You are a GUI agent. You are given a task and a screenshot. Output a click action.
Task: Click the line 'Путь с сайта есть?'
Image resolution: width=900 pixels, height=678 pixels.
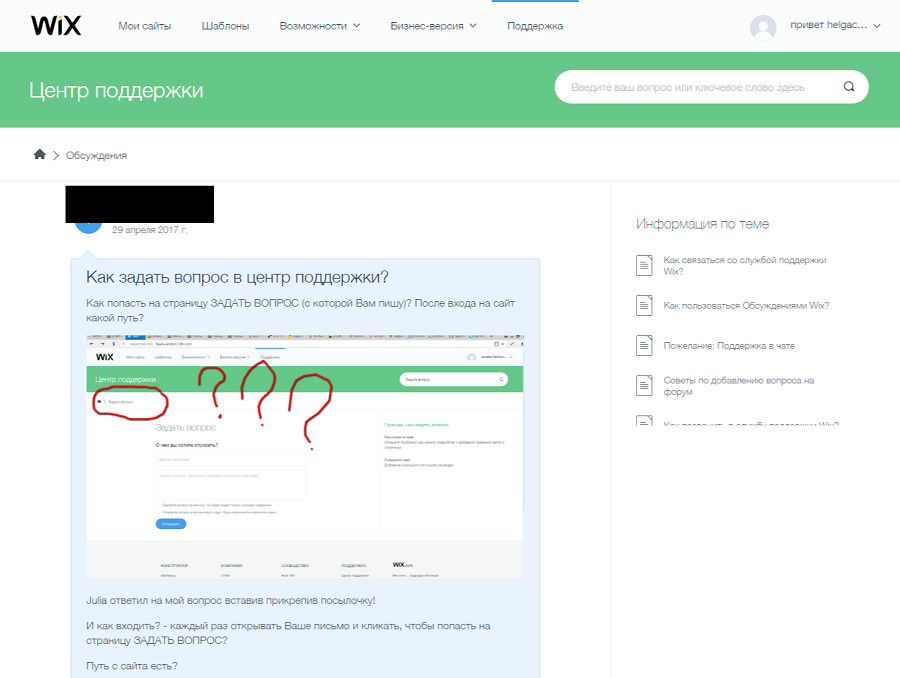[x=131, y=666]
